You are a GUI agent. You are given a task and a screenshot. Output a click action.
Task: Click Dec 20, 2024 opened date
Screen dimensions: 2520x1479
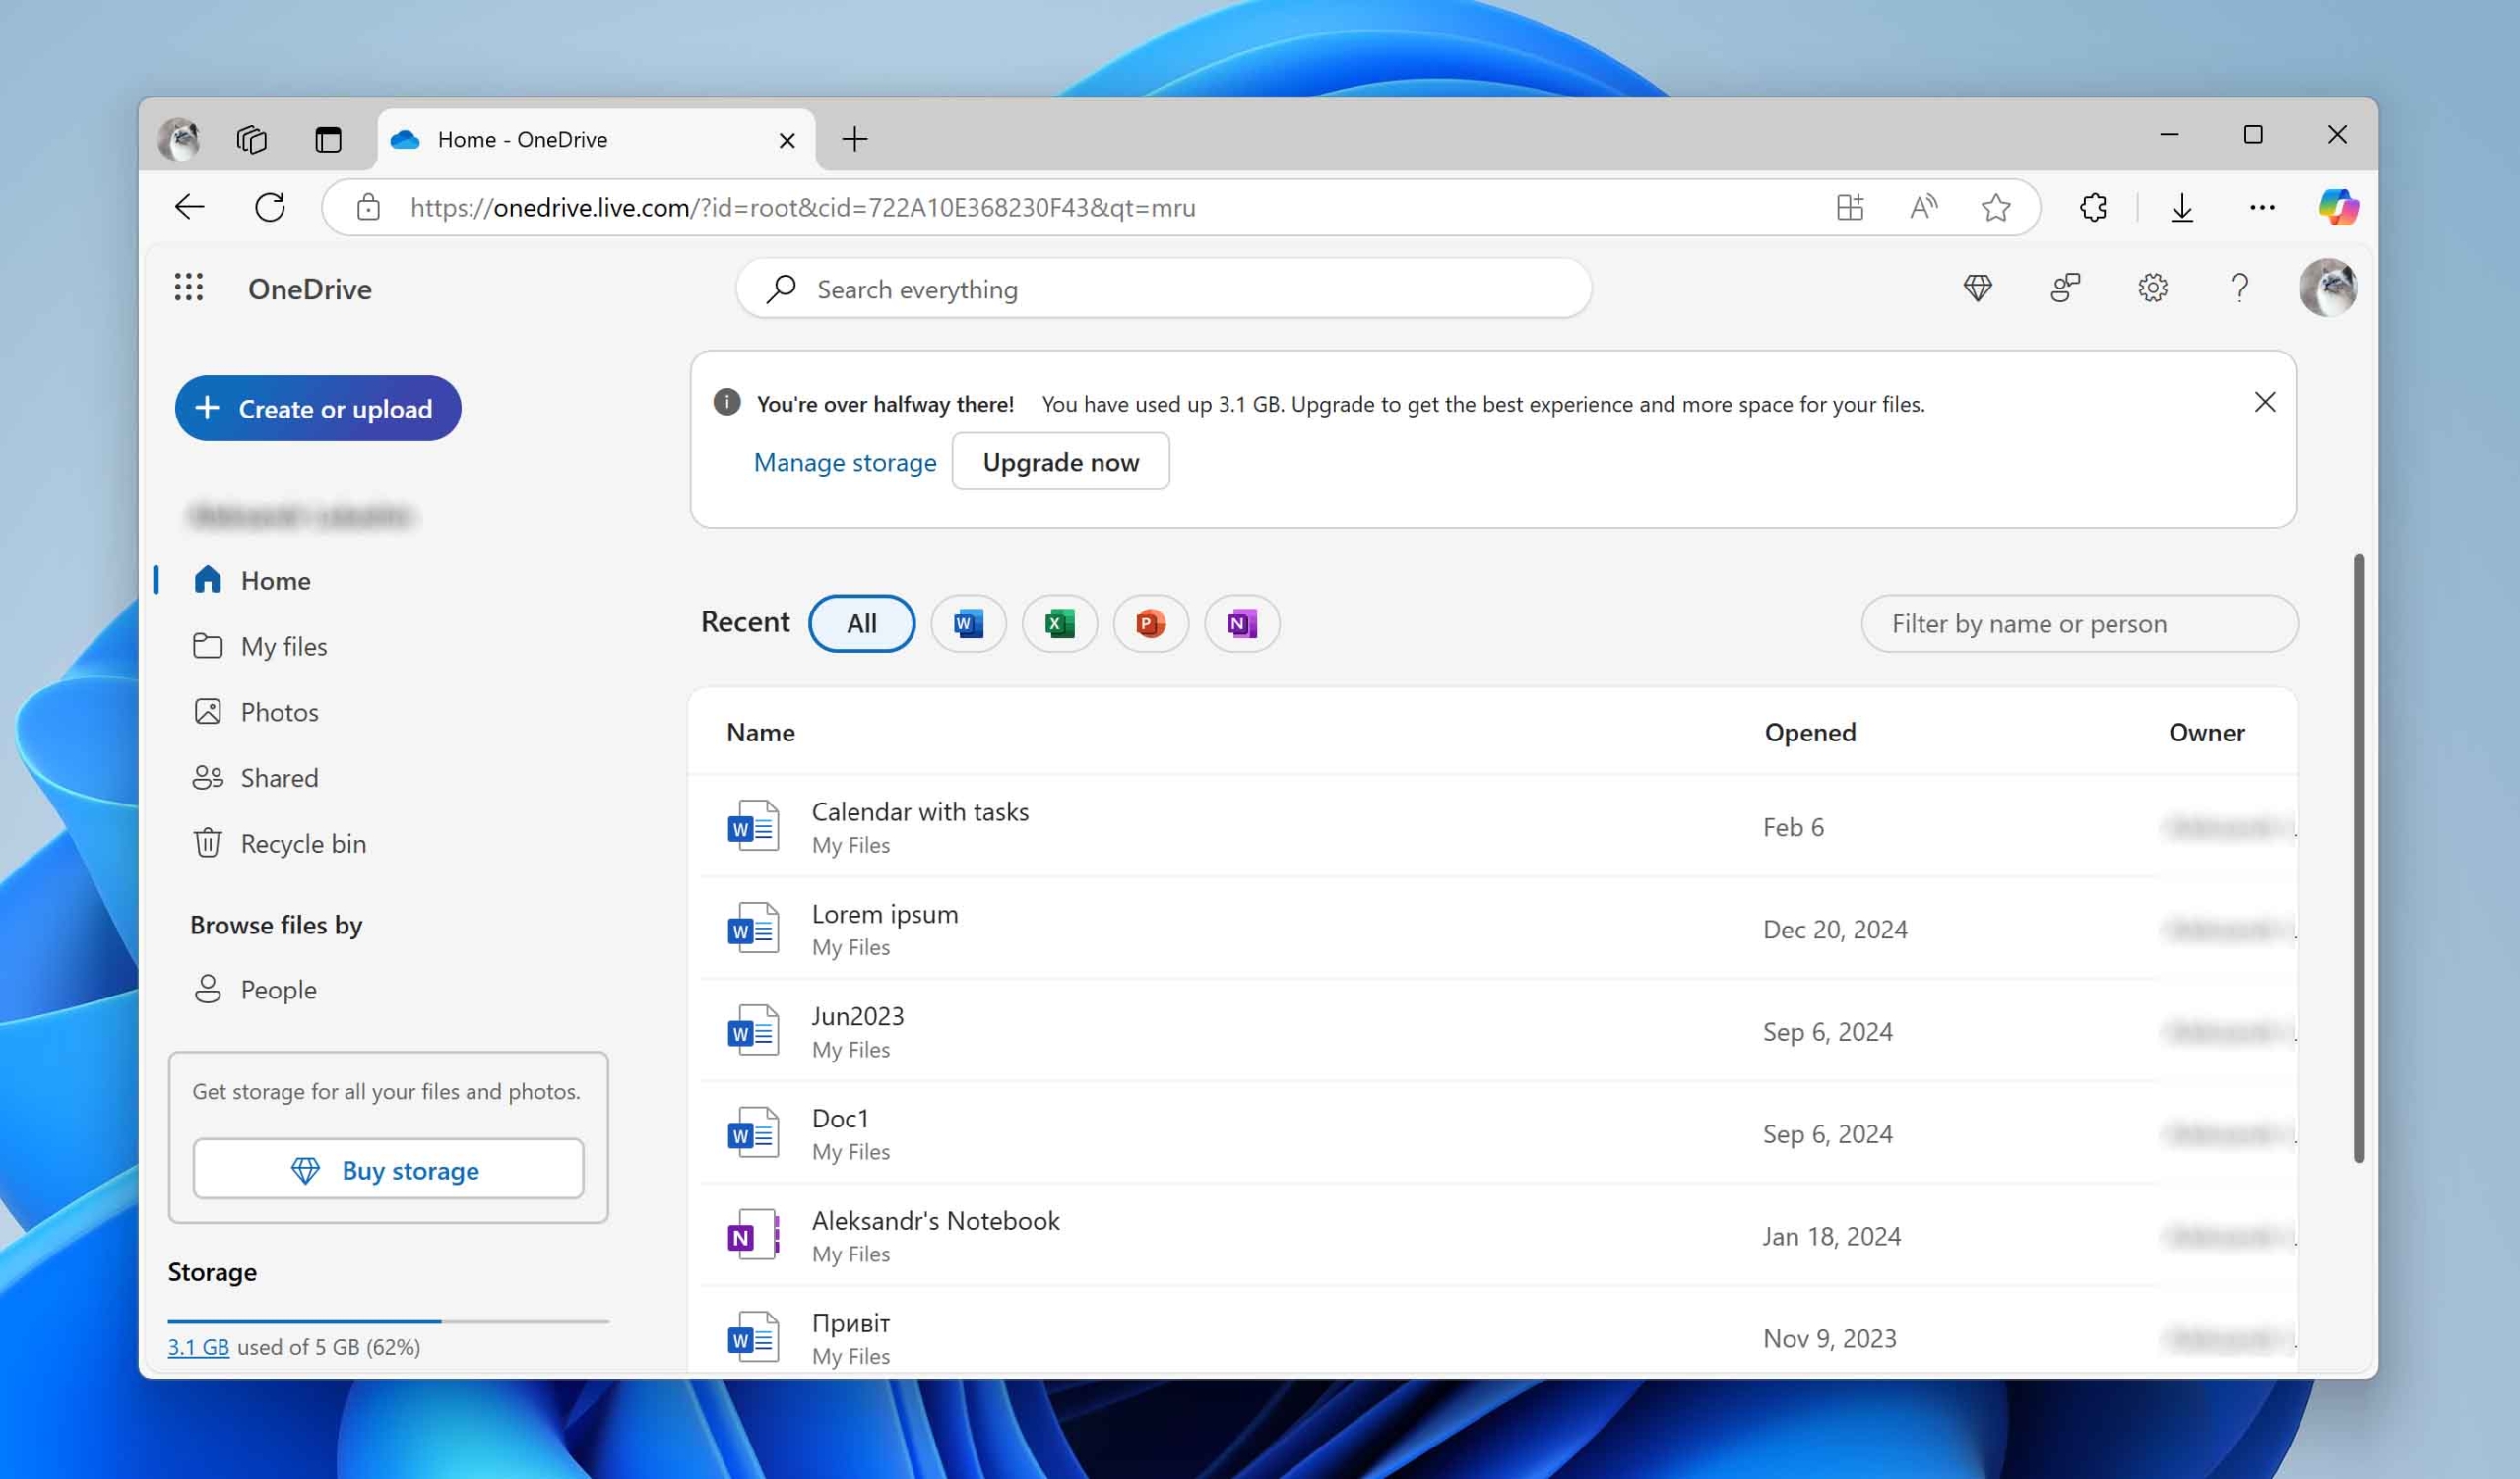click(x=1834, y=929)
